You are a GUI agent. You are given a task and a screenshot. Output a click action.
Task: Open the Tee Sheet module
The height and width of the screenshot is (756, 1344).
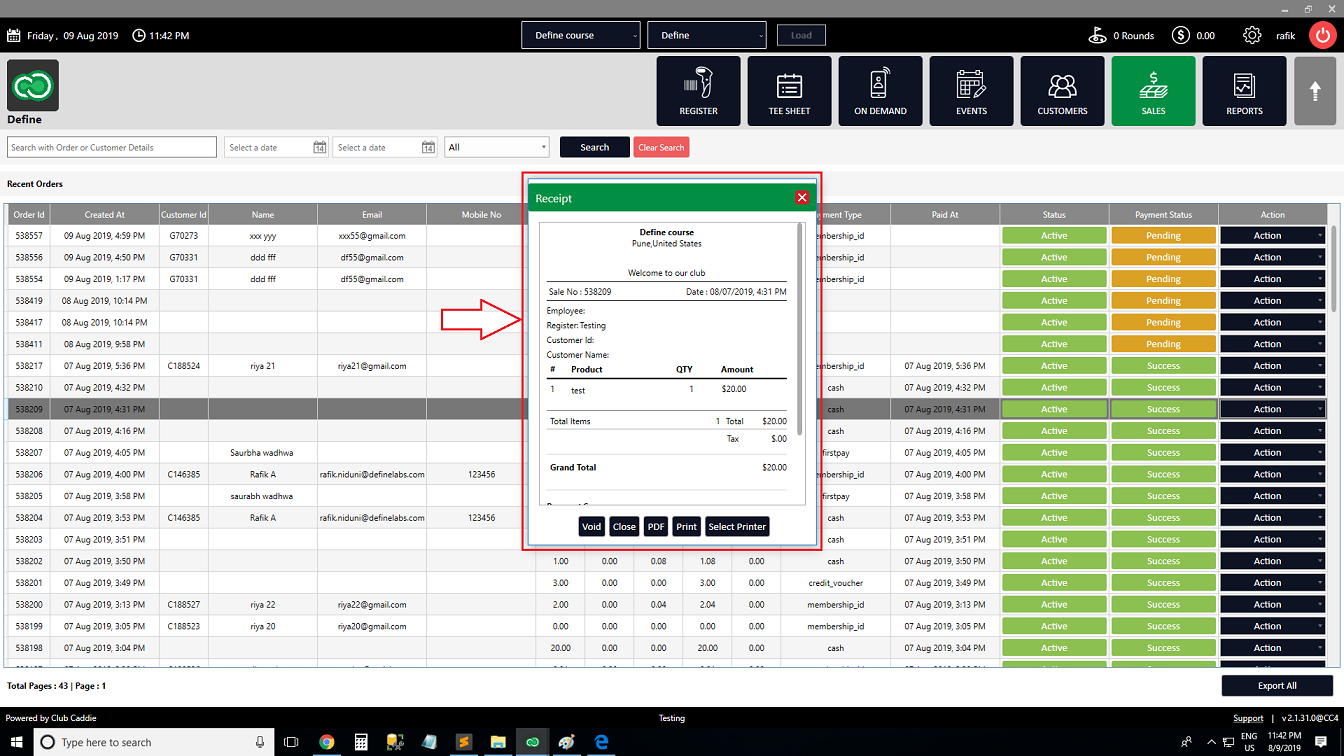click(x=789, y=91)
